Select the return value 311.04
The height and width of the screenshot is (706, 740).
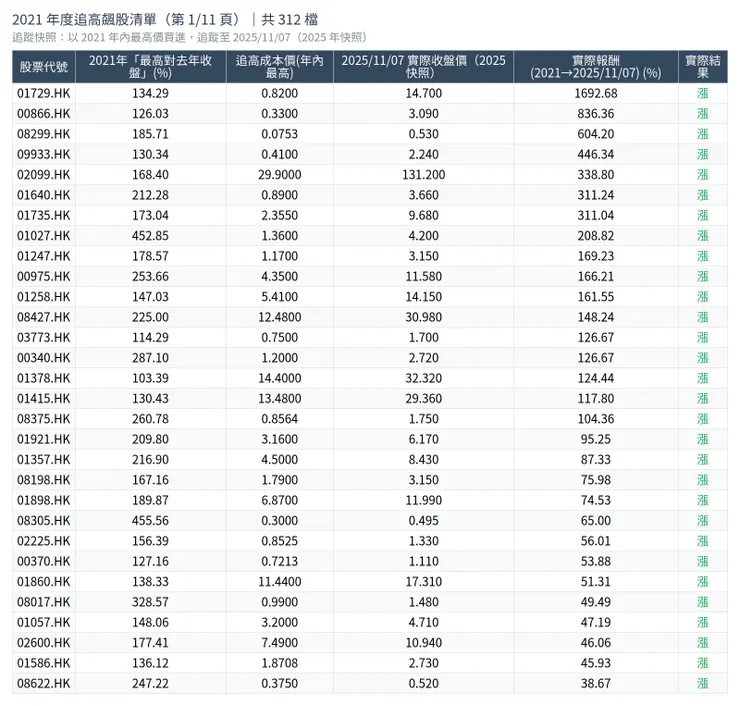pos(596,215)
